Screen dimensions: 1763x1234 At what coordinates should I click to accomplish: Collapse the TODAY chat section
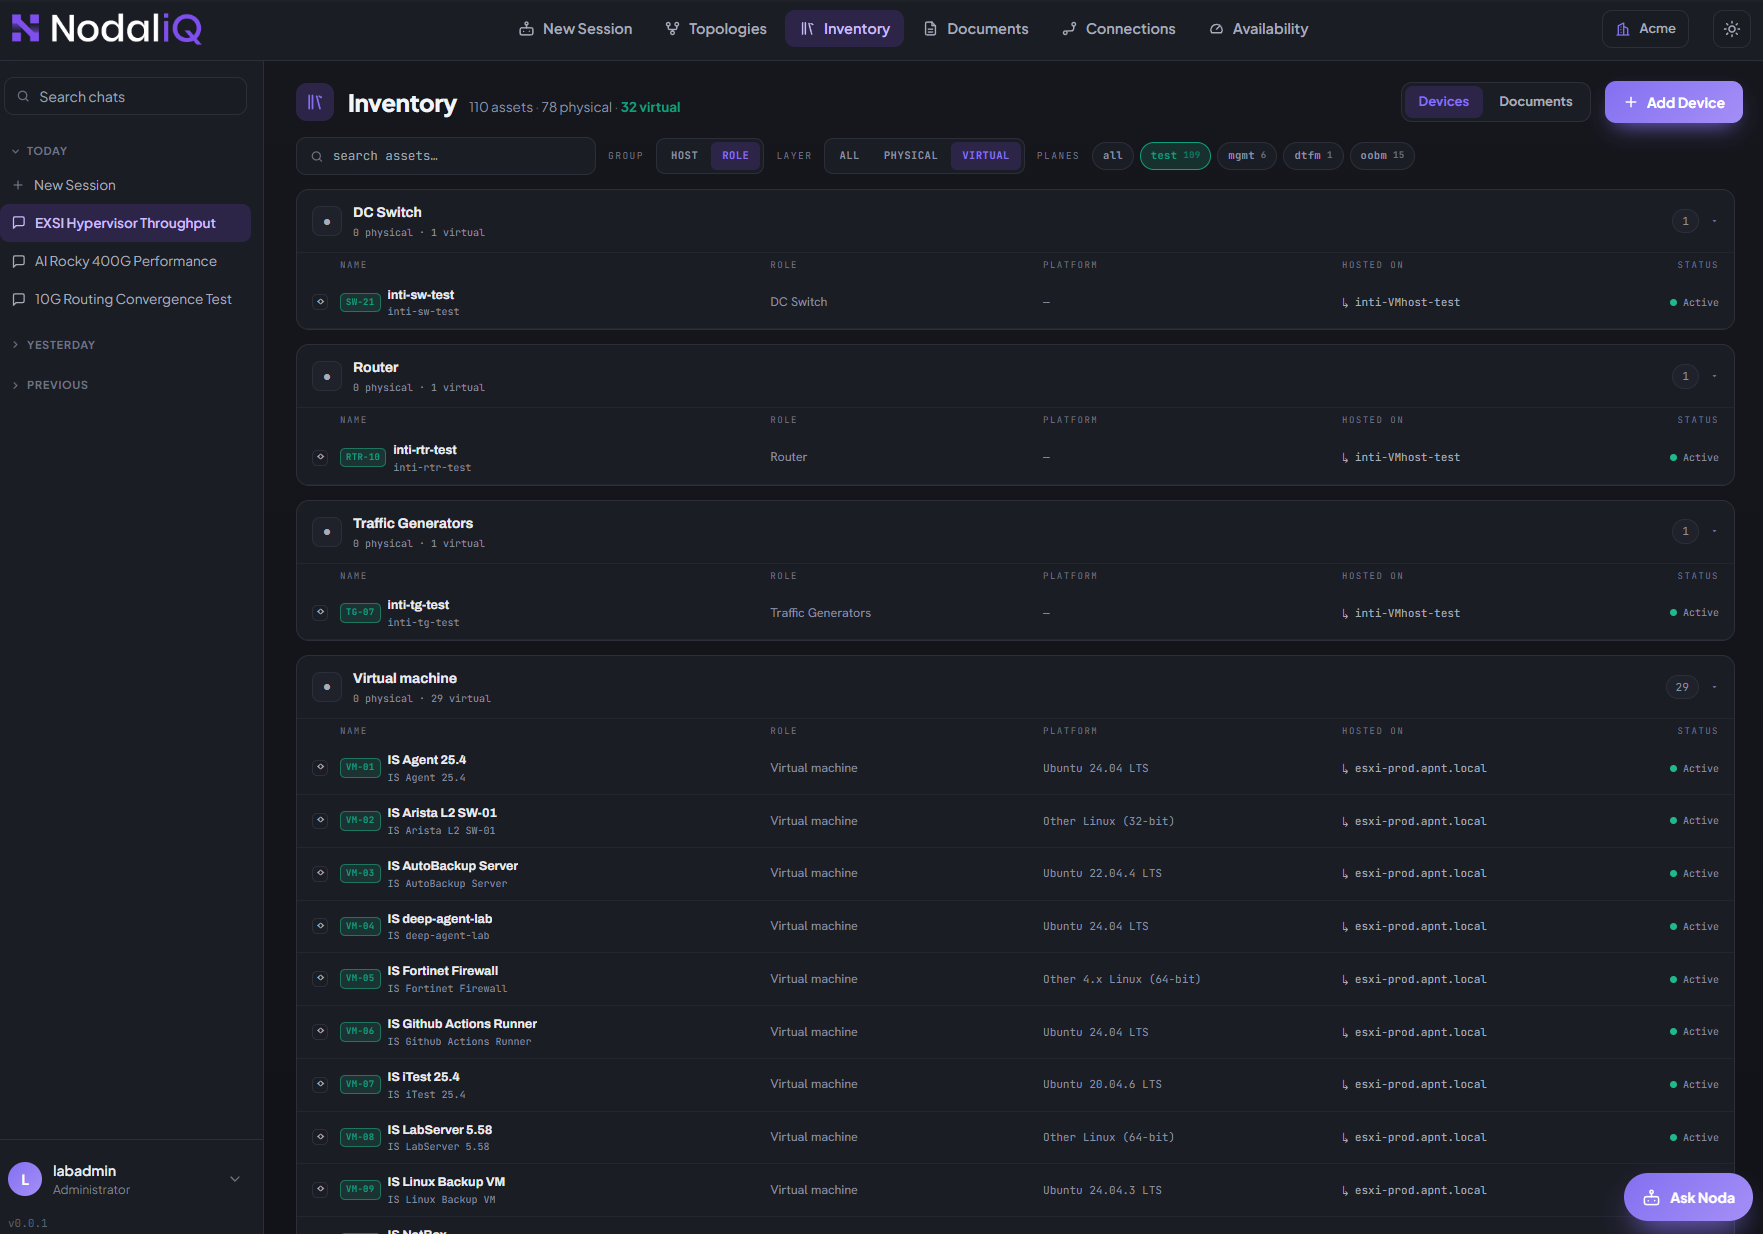tap(40, 151)
